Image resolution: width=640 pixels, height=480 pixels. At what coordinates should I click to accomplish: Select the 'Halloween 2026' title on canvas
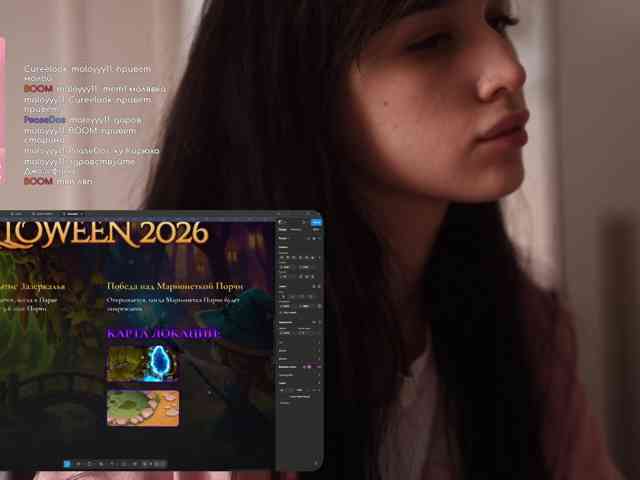click(x=104, y=235)
